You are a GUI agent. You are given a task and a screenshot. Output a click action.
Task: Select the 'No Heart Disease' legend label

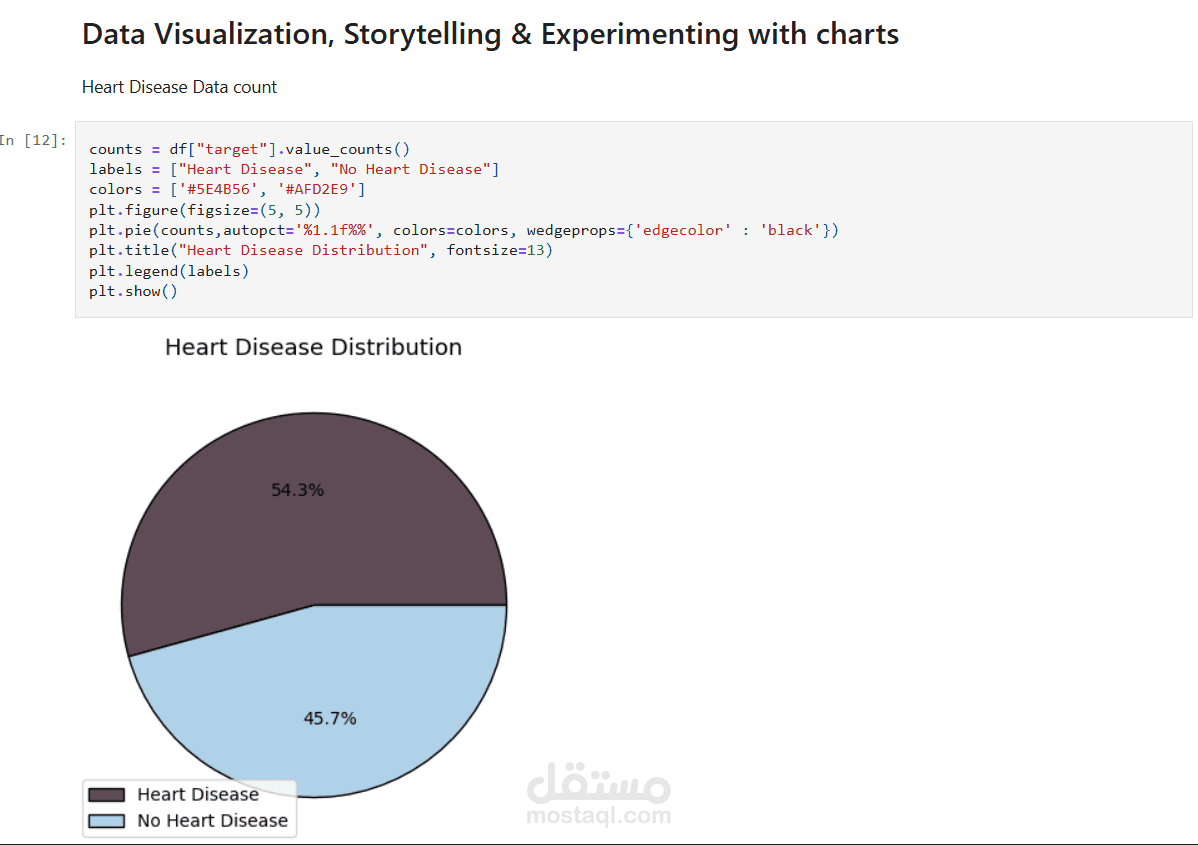(x=212, y=820)
